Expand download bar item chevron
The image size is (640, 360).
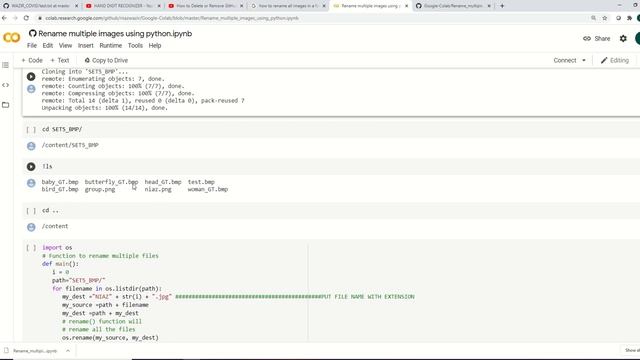coord(68,351)
